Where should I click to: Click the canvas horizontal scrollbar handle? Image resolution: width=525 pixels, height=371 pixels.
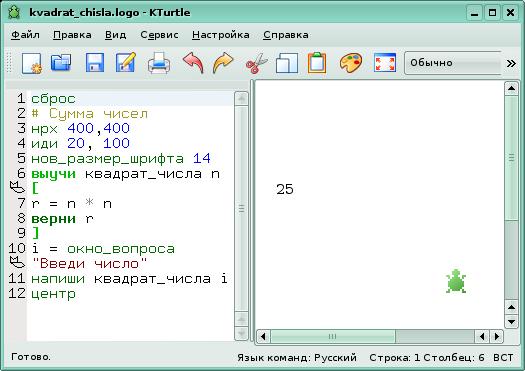[x=332, y=336]
